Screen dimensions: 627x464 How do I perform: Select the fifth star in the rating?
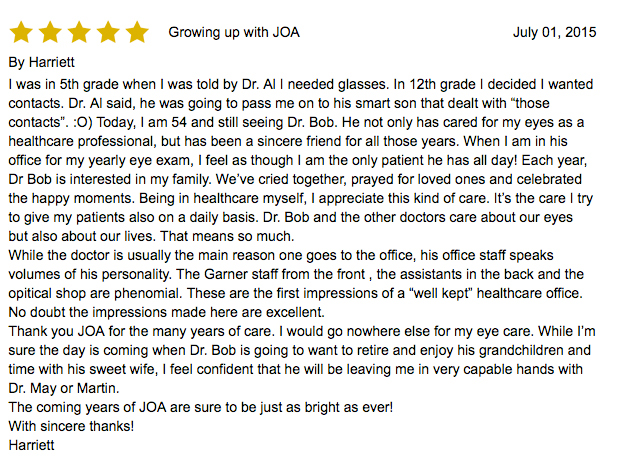[136, 33]
